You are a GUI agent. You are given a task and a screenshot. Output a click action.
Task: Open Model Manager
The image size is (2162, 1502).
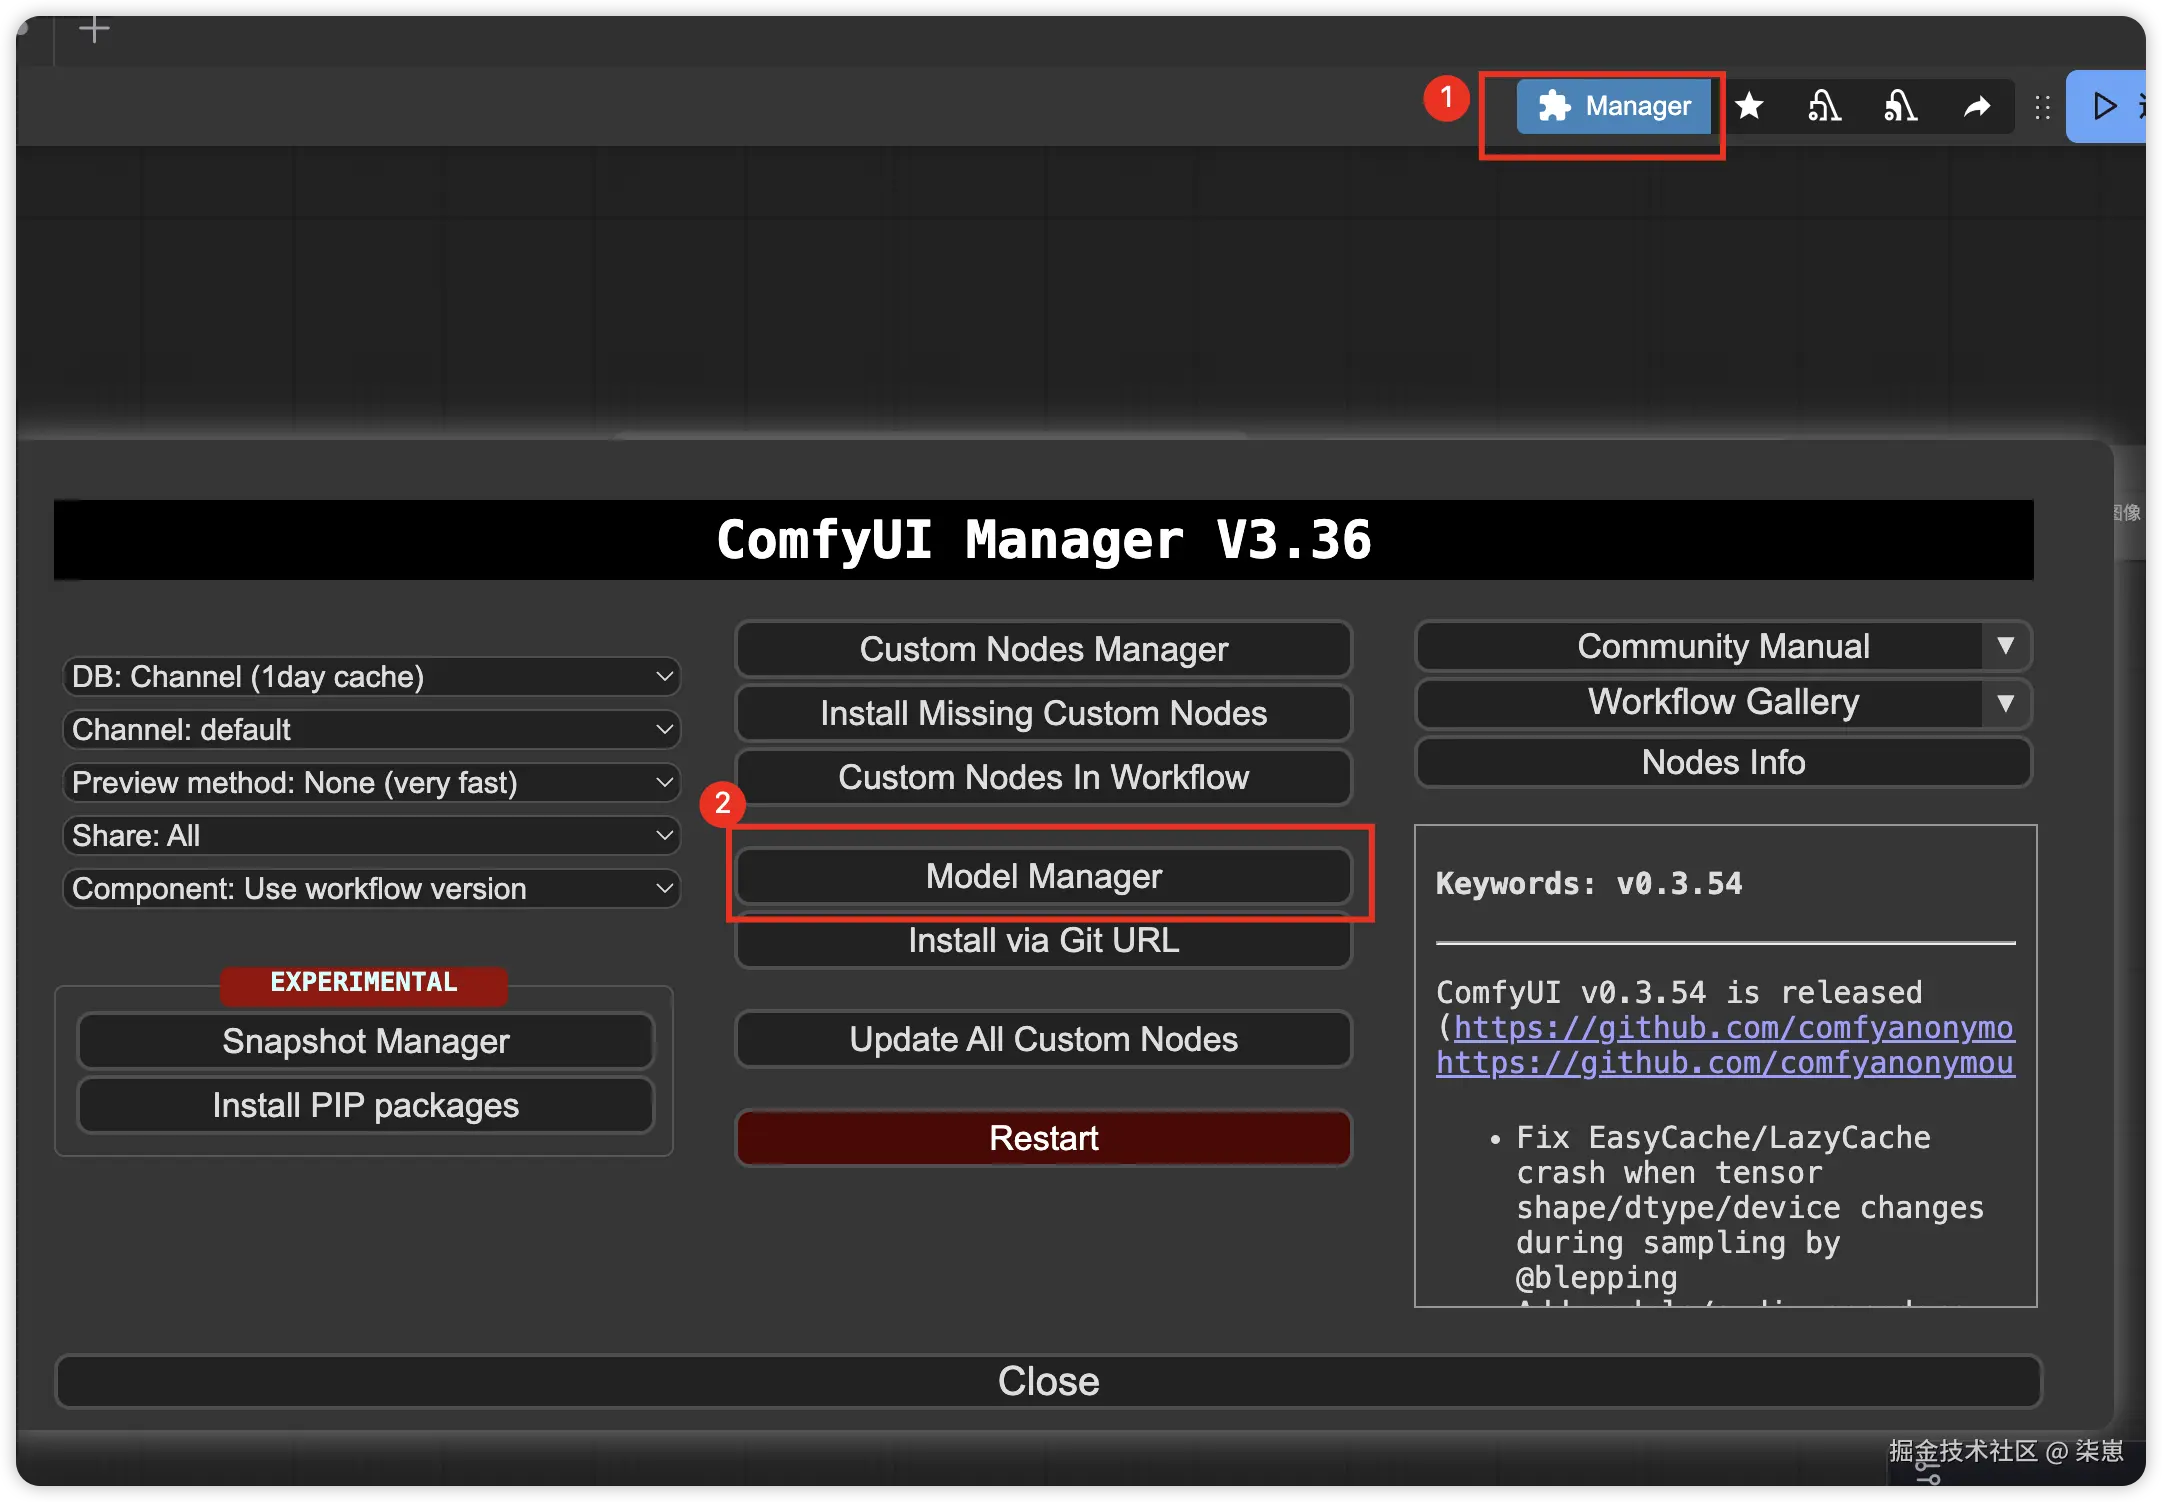pyautogui.click(x=1043, y=876)
